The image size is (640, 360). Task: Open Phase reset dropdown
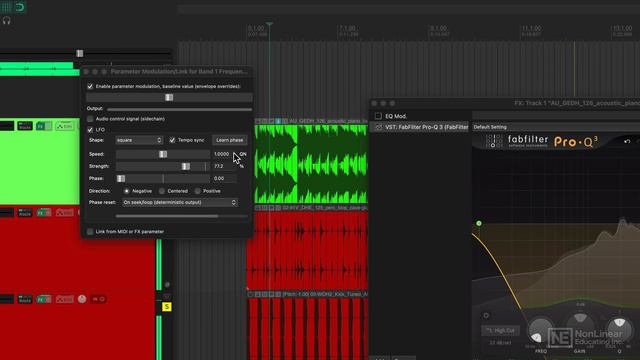pos(180,202)
